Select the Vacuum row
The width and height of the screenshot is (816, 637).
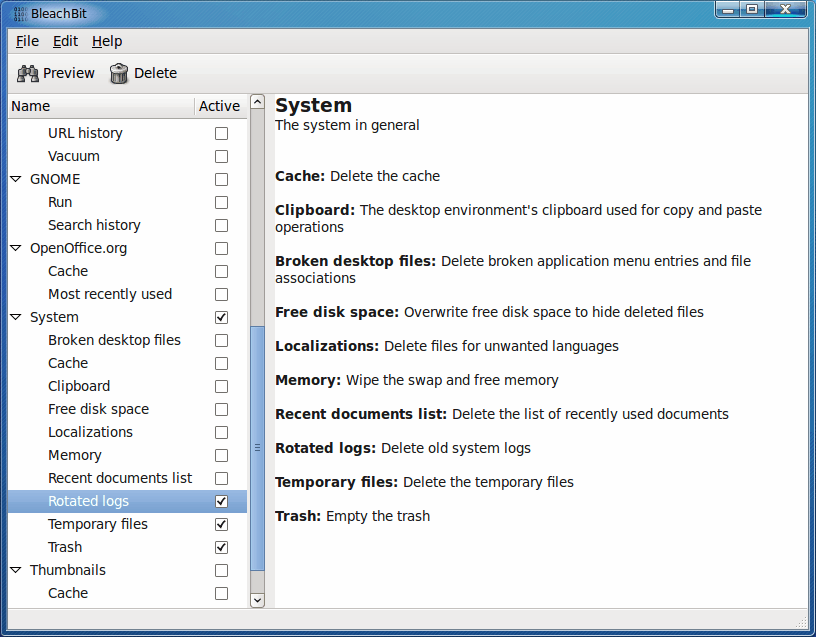(128, 156)
